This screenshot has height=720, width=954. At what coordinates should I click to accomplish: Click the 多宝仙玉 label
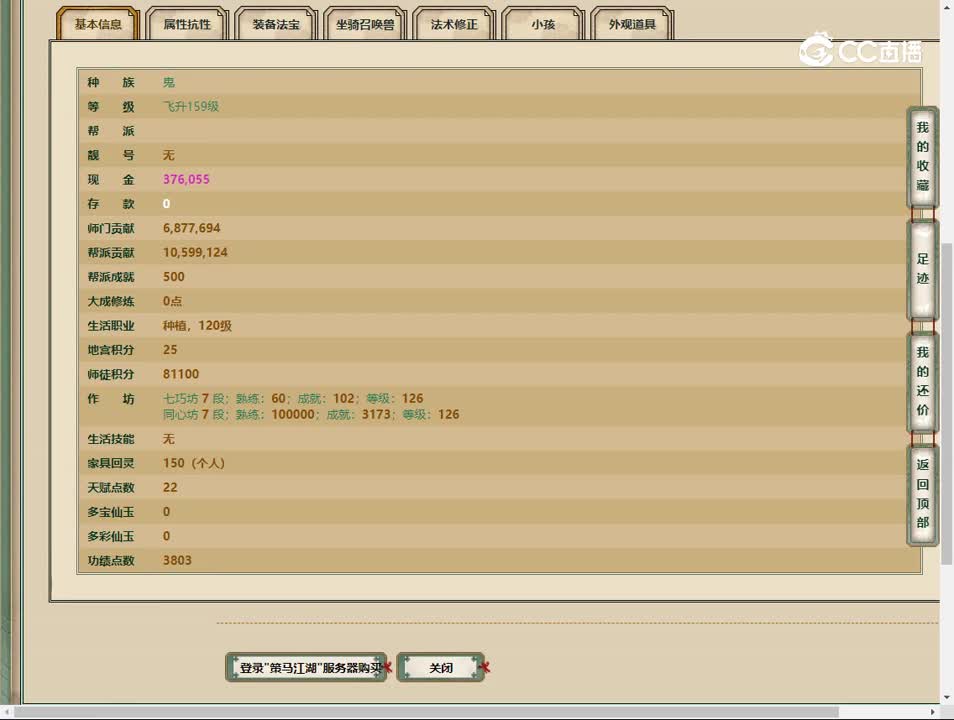tap(111, 512)
